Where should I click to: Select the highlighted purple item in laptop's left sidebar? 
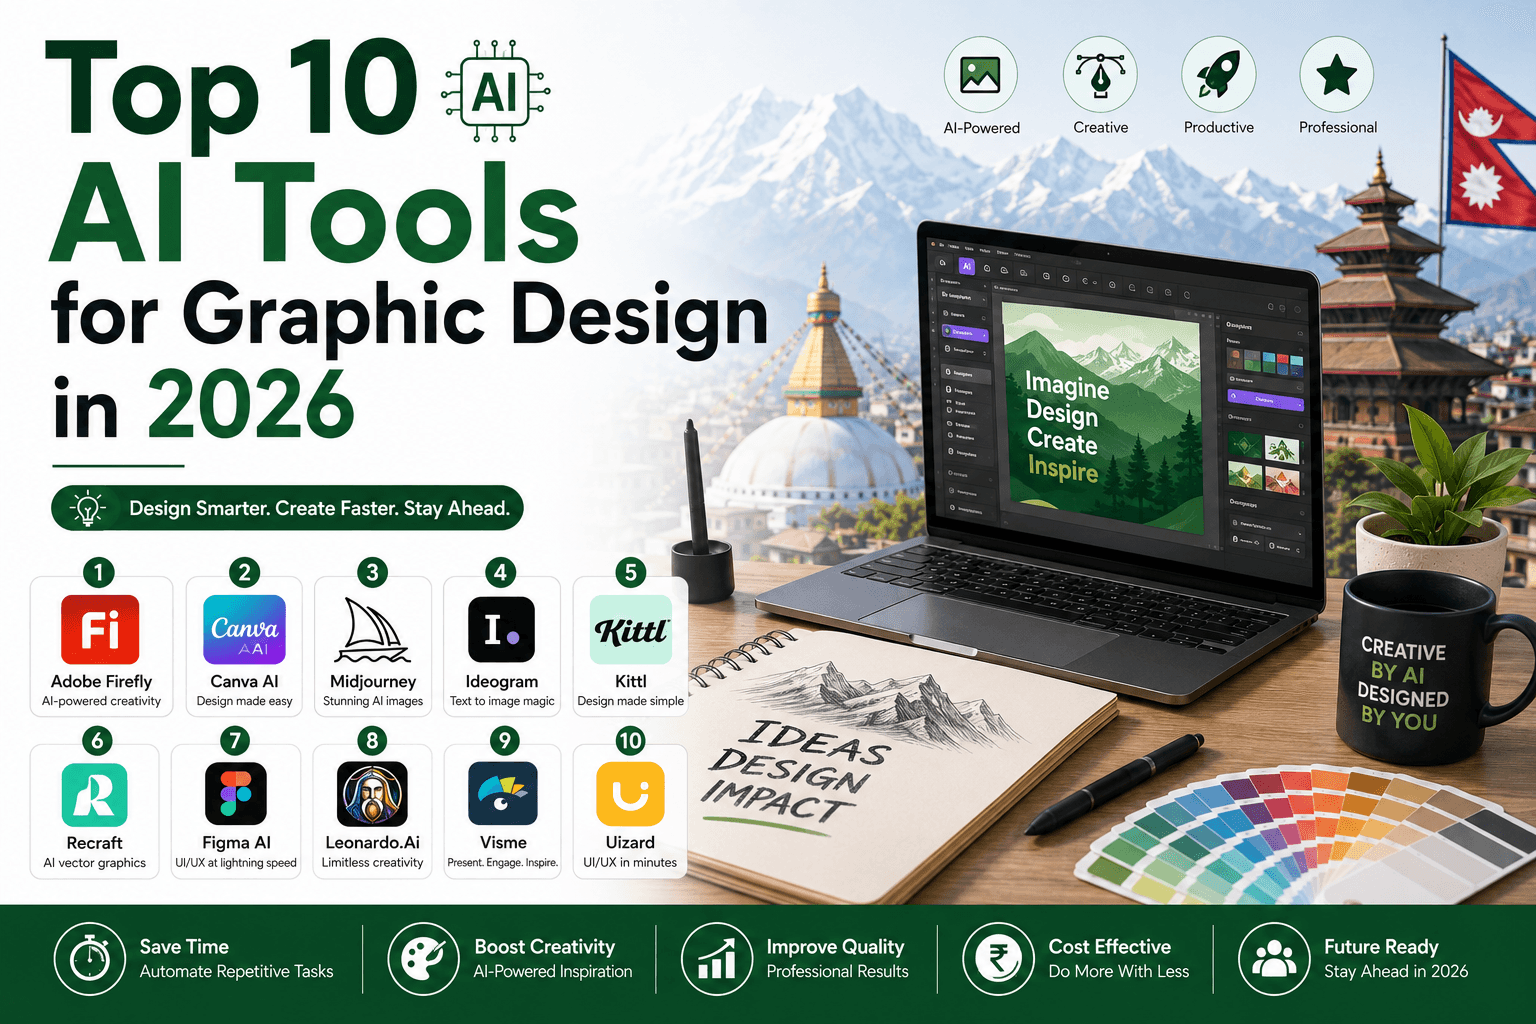(x=966, y=333)
